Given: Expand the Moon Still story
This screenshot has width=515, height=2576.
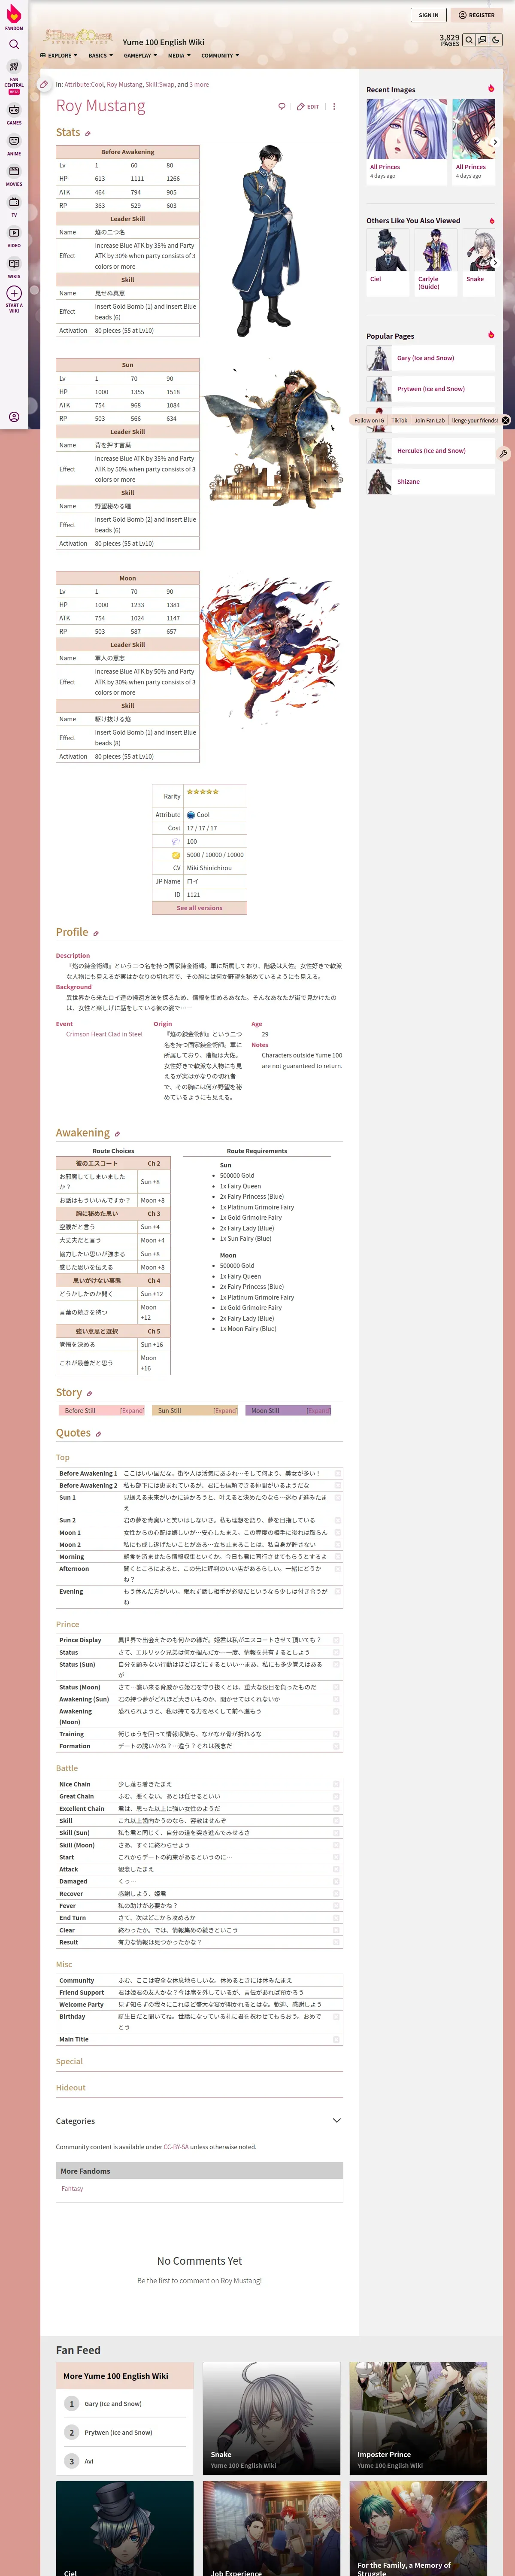Looking at the screenshot, I should click(x=318, y=1411).
